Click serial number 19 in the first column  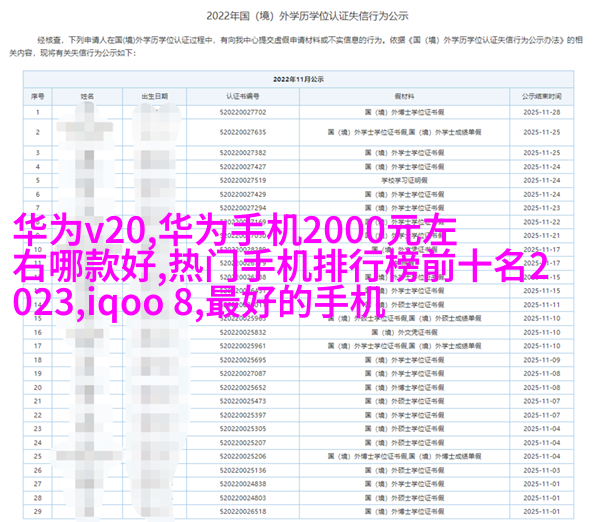click(x=38, y=374)
